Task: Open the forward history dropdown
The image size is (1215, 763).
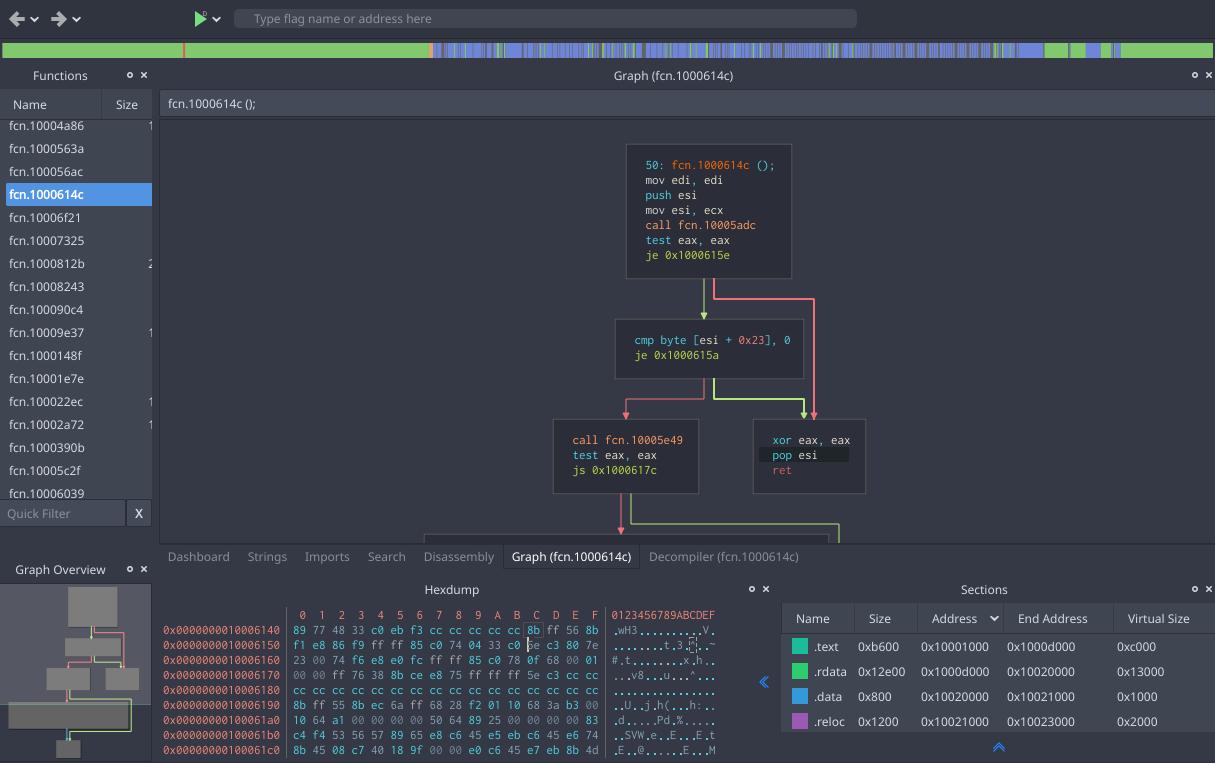Action: pyautogui.click(x=77, y=19)
